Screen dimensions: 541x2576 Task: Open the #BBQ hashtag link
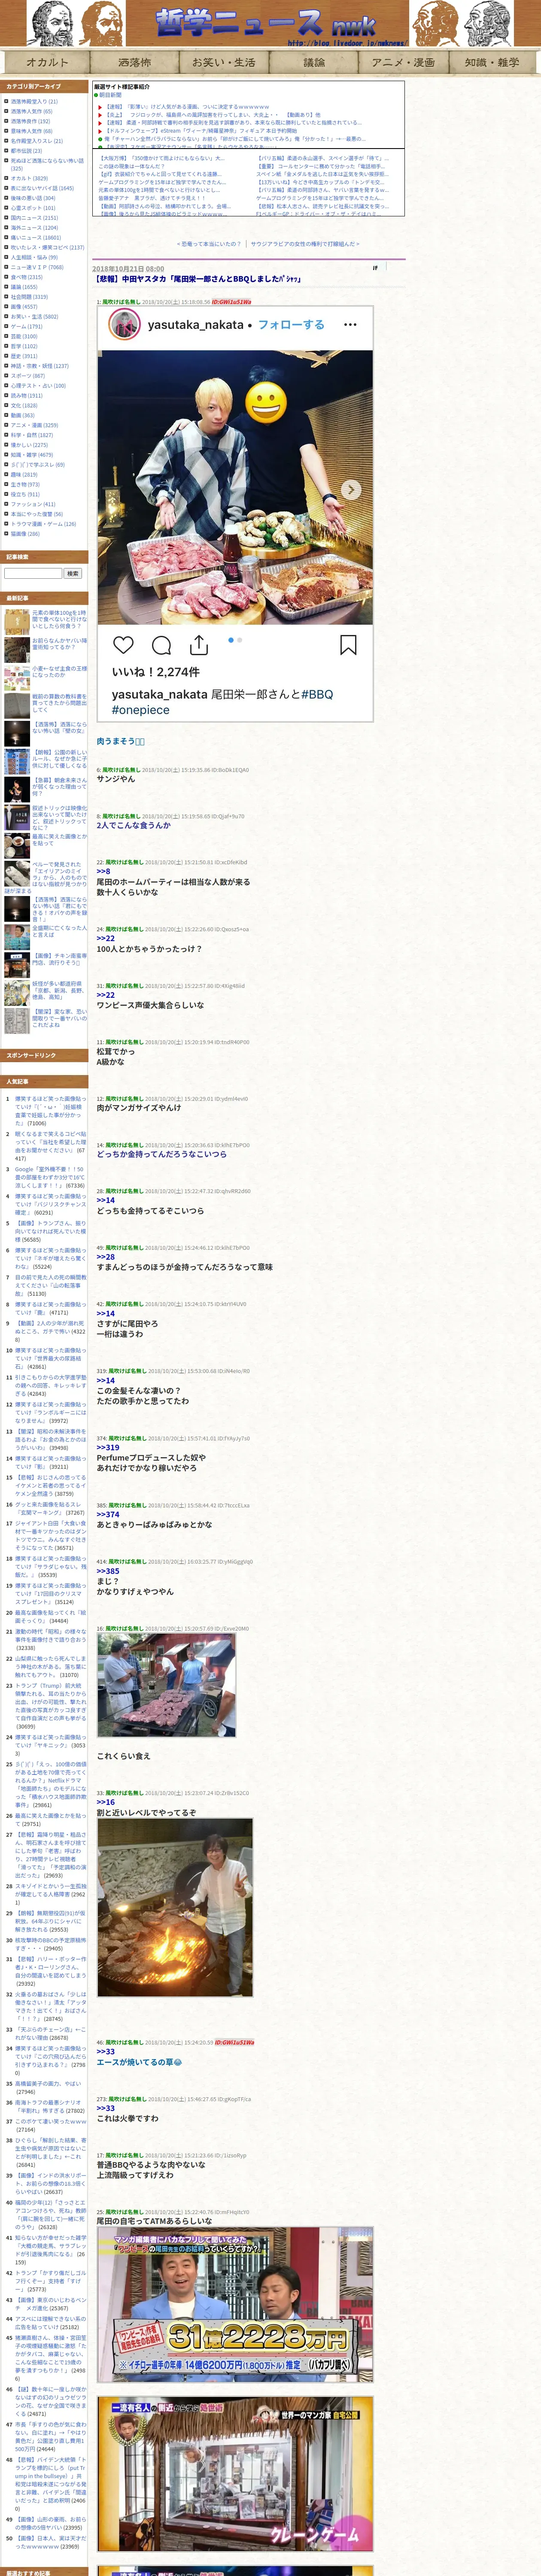tap(316, 694)
